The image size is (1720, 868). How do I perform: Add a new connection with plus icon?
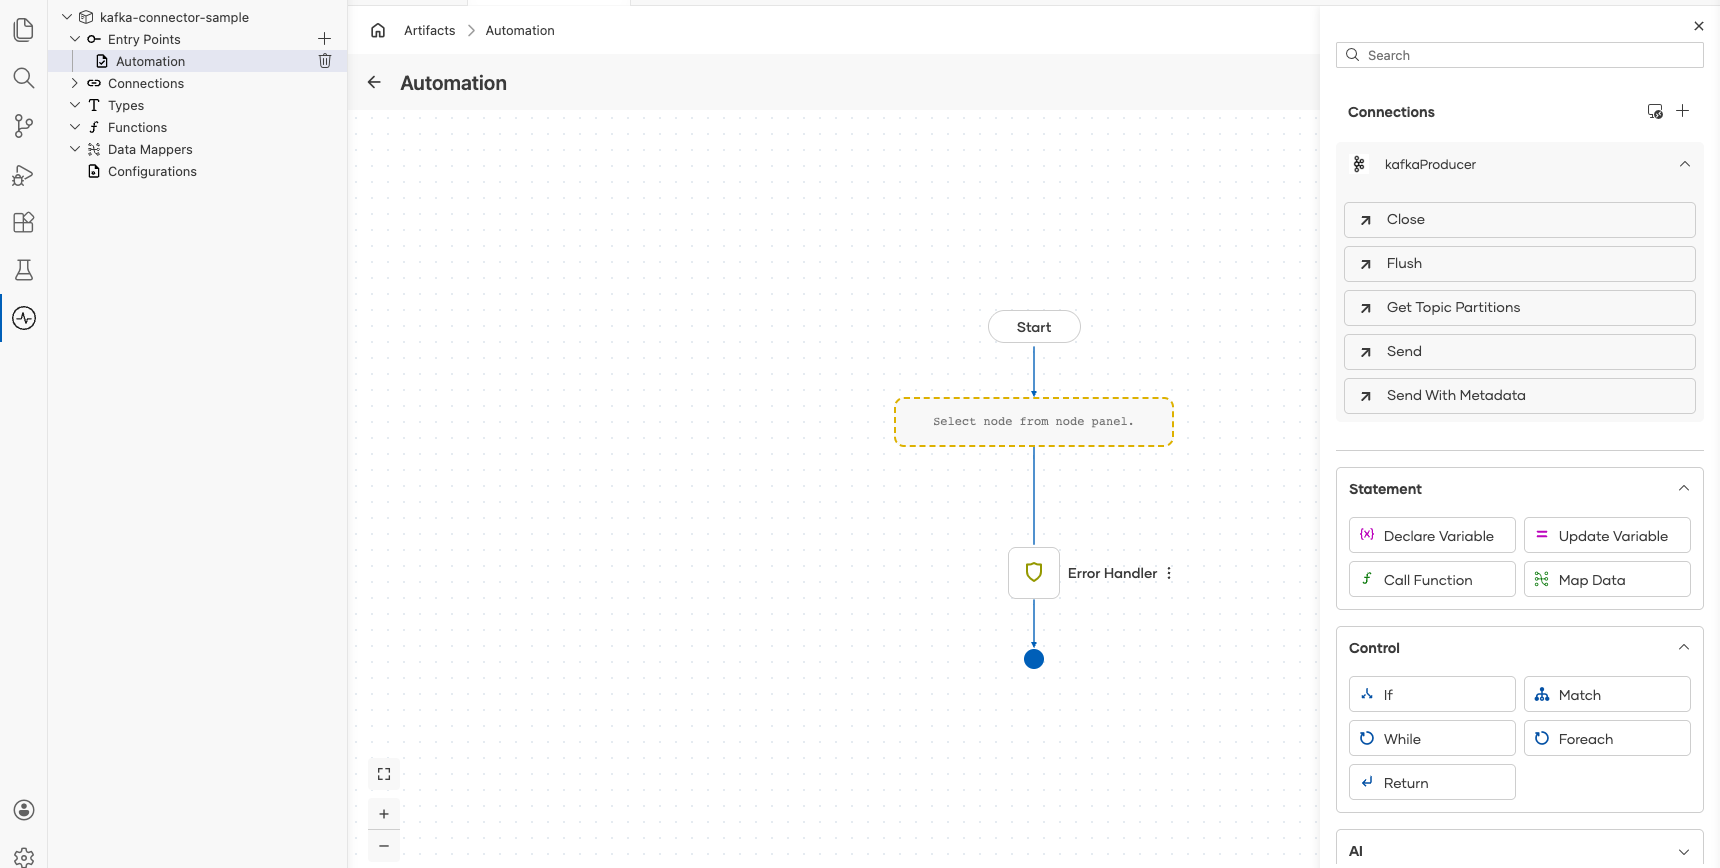coord(1682,111)
